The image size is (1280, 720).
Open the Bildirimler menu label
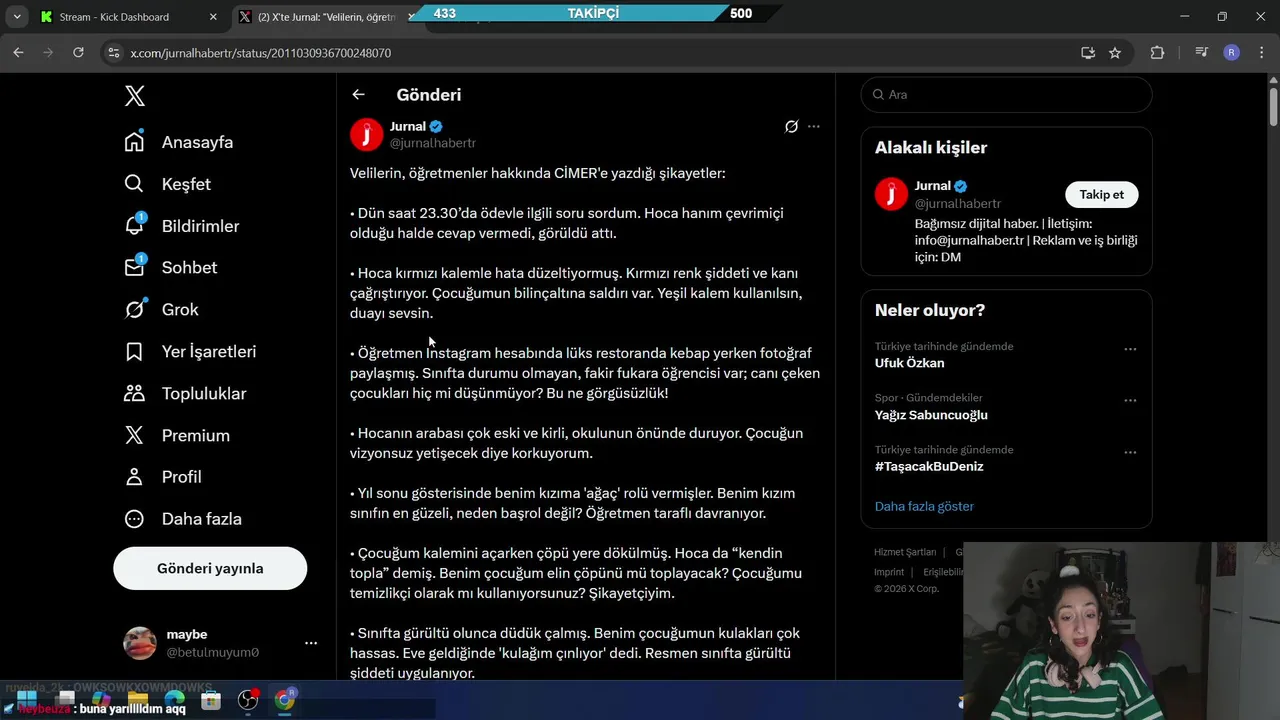200,226
